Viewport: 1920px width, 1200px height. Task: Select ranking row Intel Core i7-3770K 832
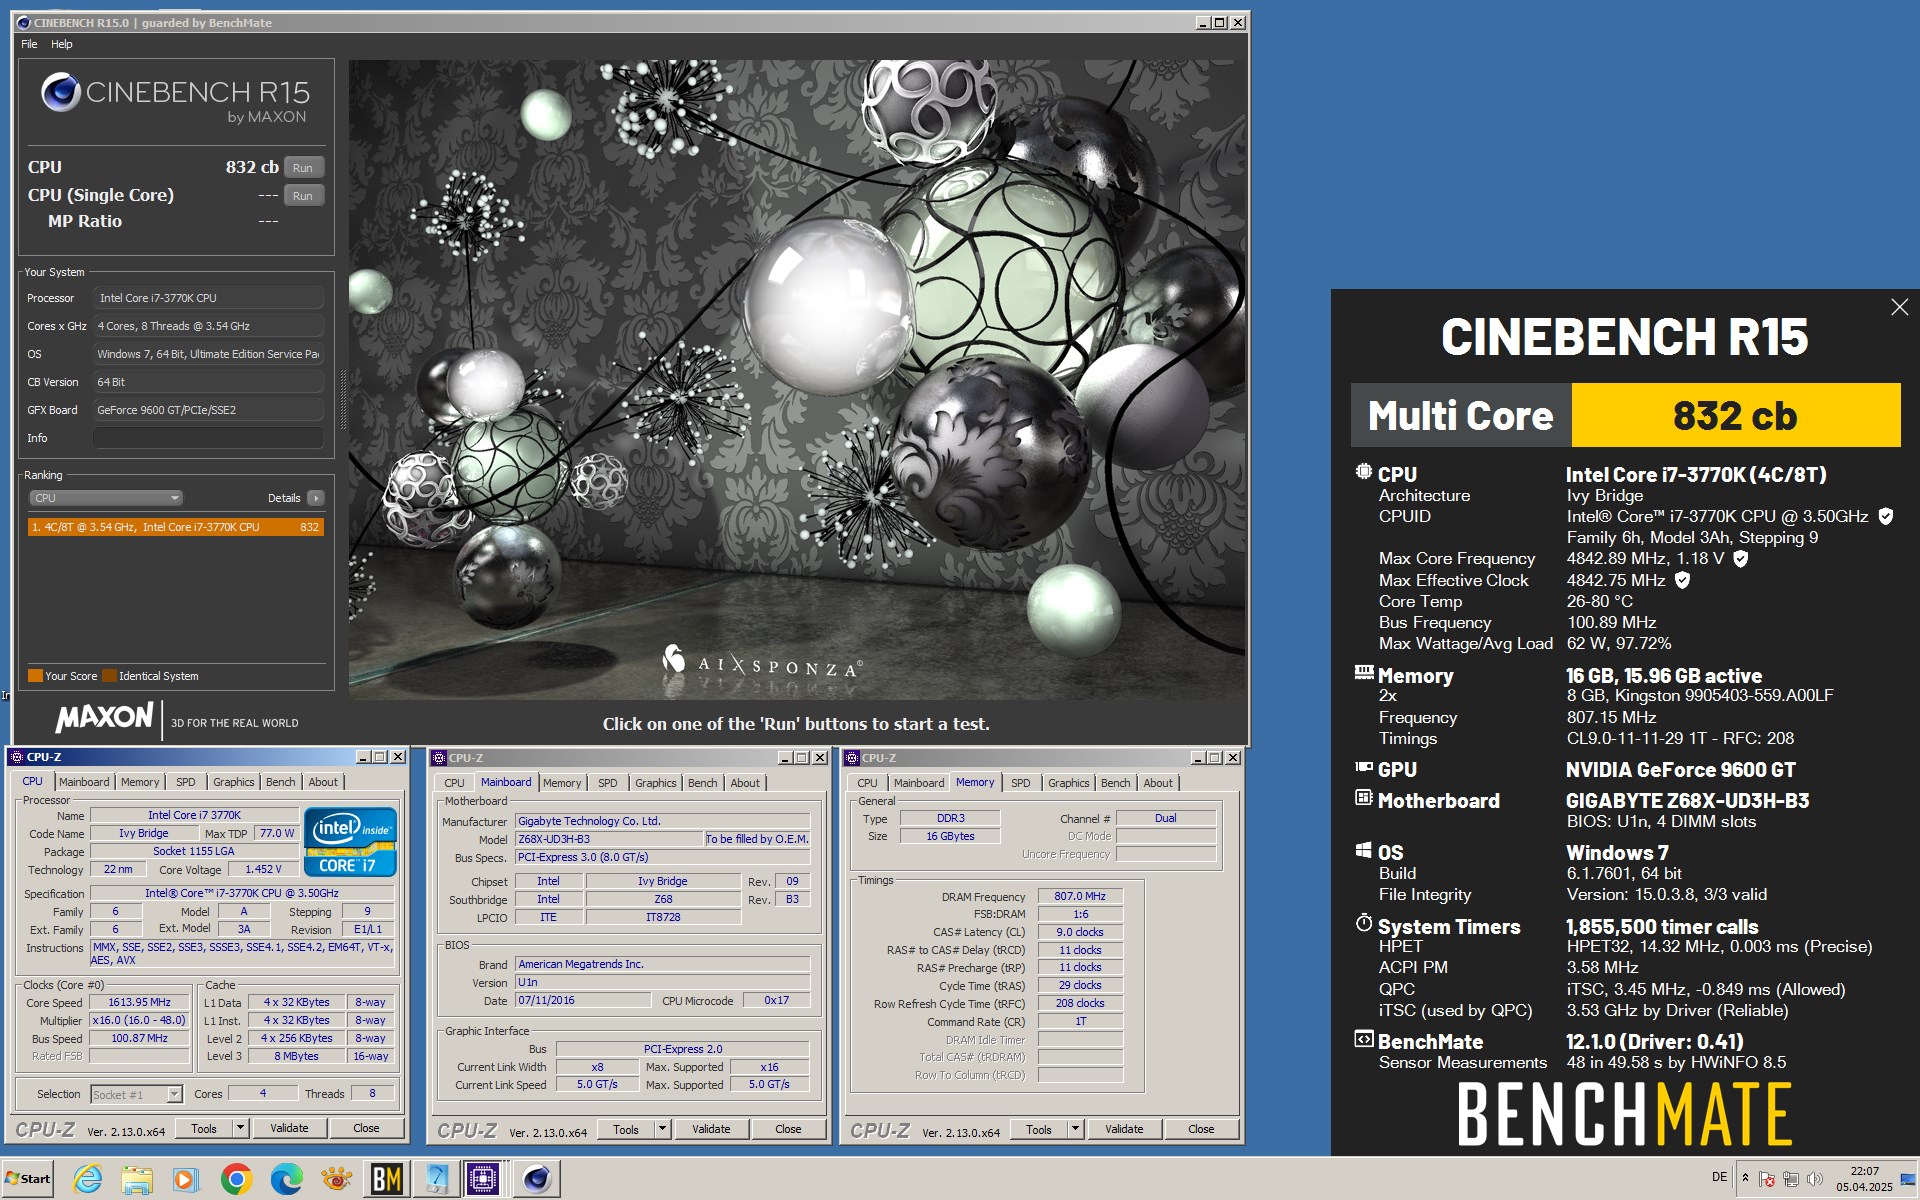[x=176, y=527]
